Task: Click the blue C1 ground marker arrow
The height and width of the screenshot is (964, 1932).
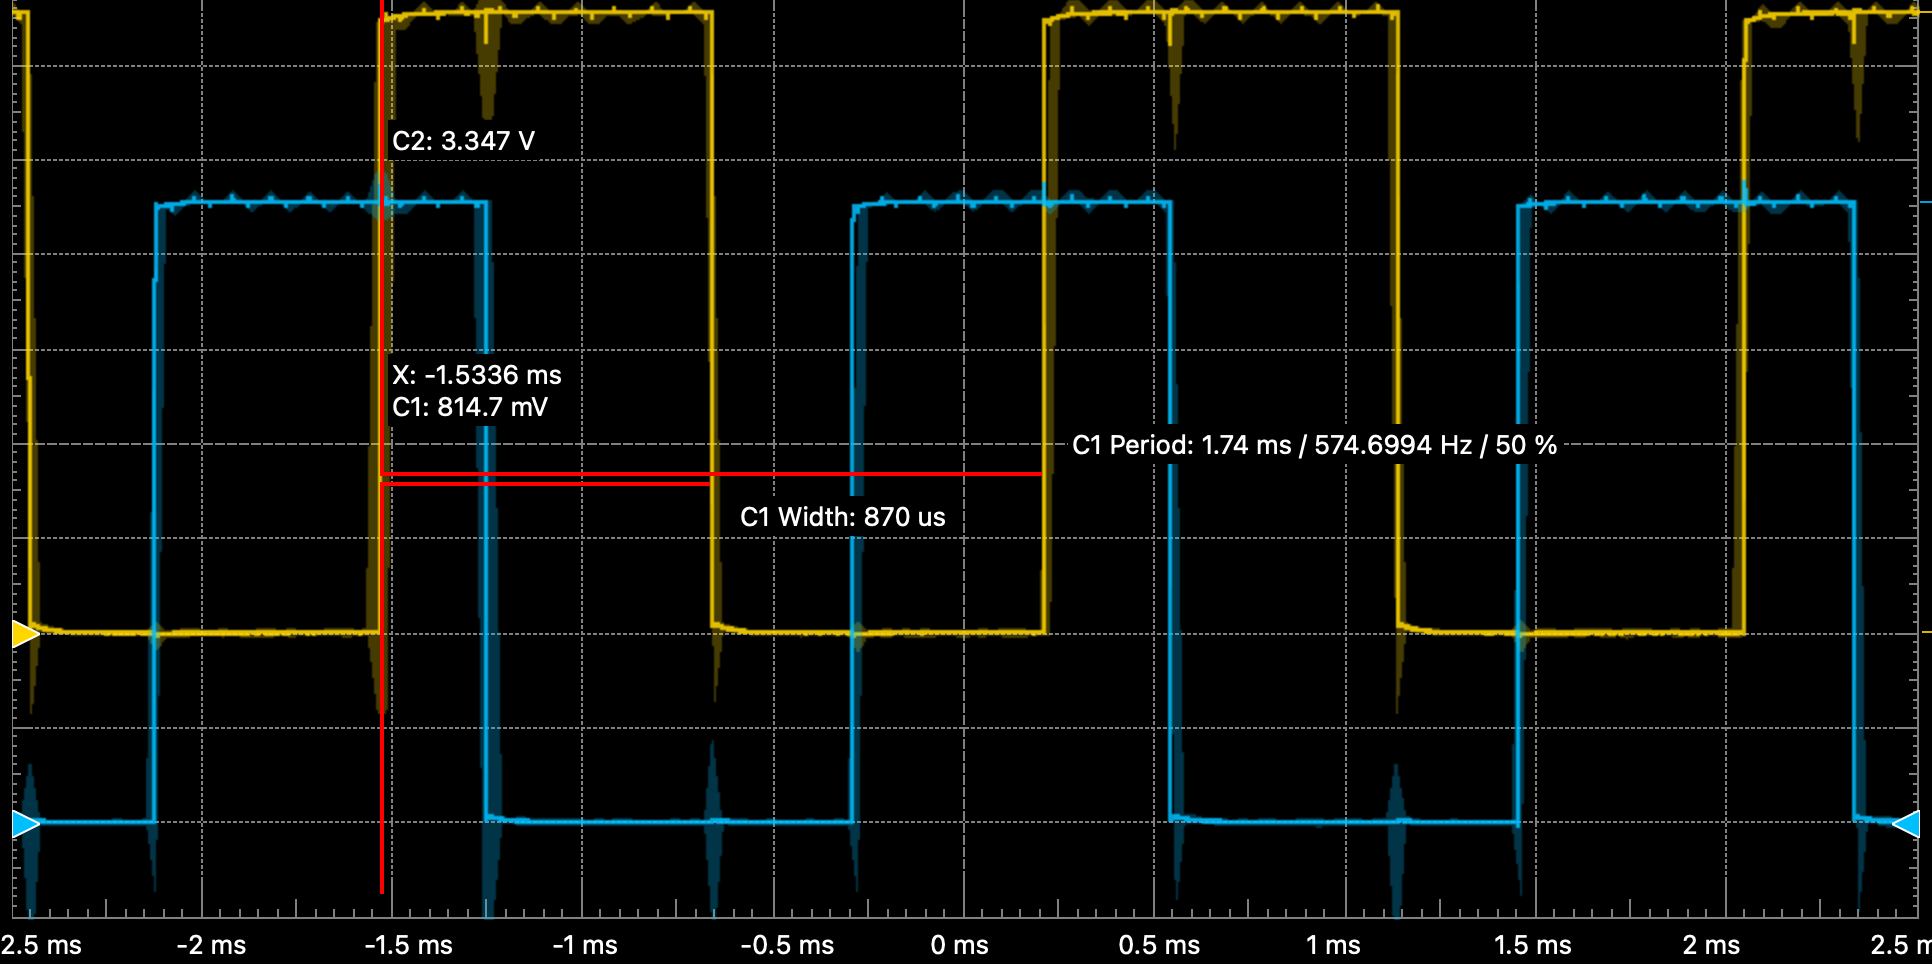Action: [25, 824]
